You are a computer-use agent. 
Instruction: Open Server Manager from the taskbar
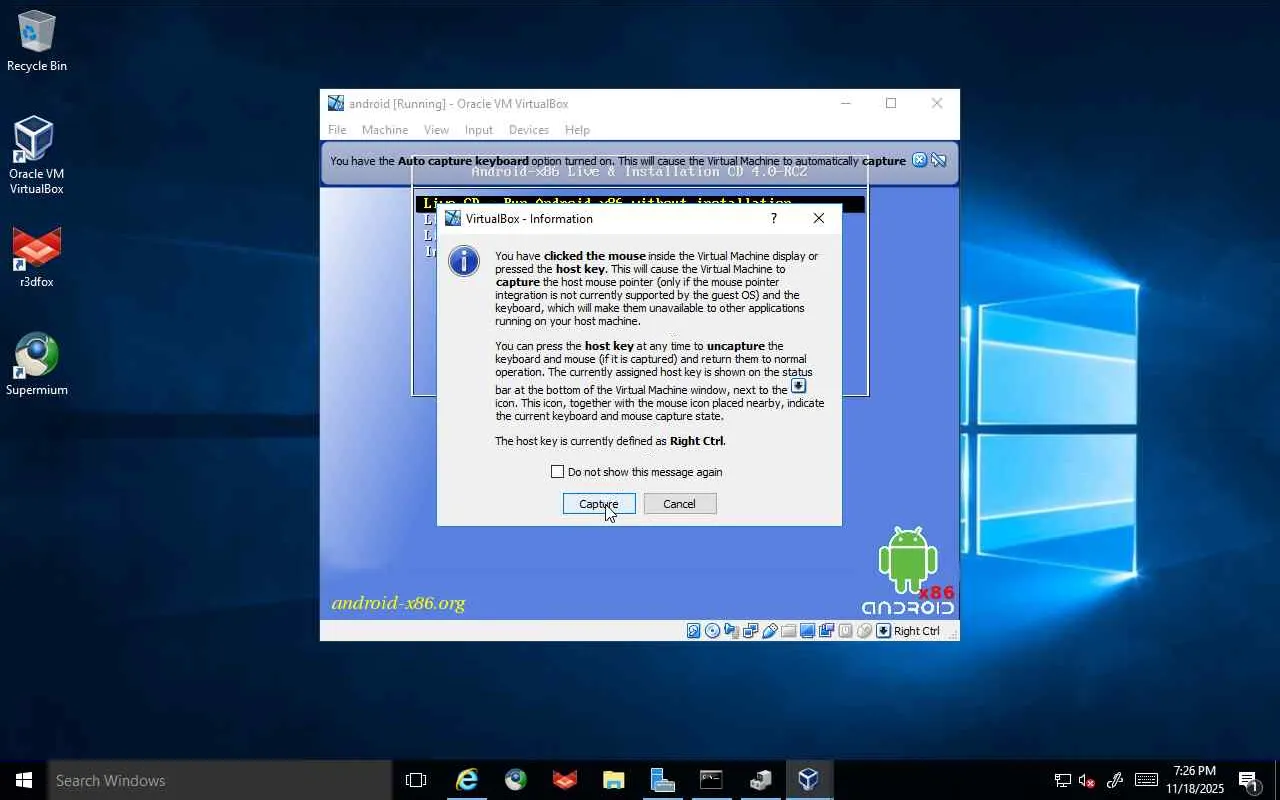(662, 780)
